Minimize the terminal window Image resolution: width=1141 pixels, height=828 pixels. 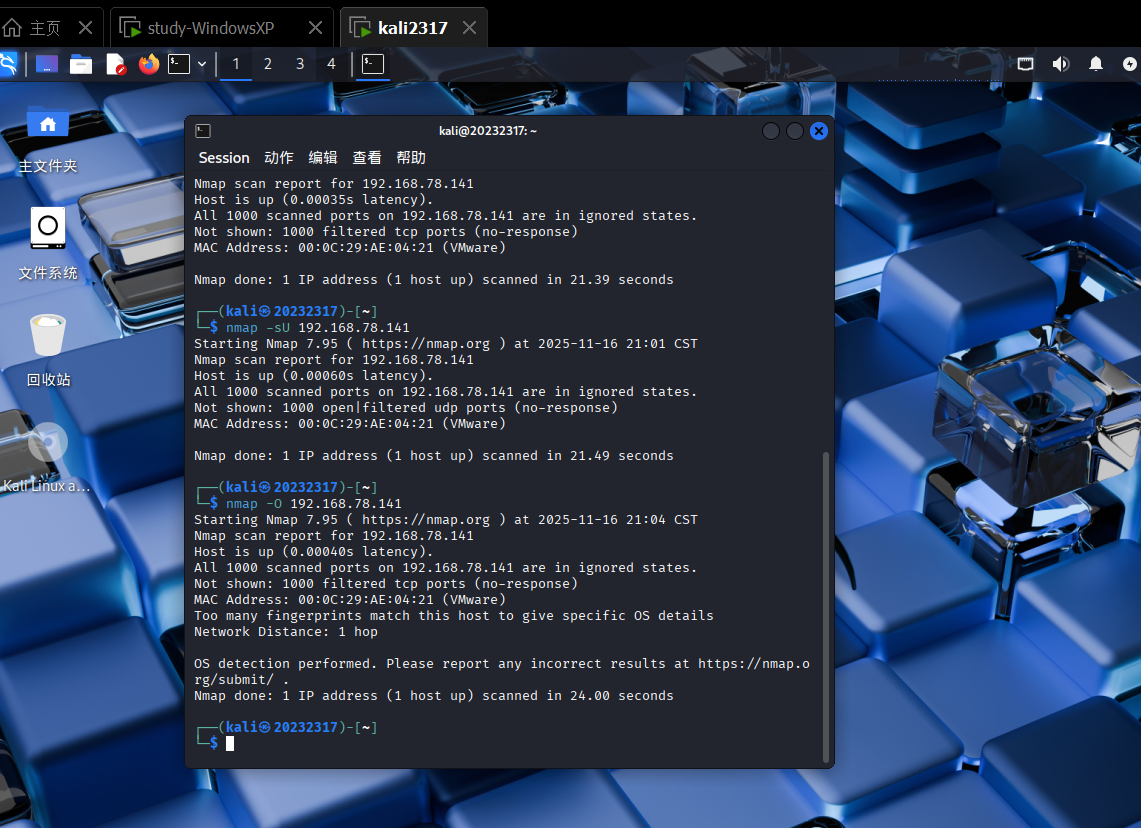tap(771, 131)
